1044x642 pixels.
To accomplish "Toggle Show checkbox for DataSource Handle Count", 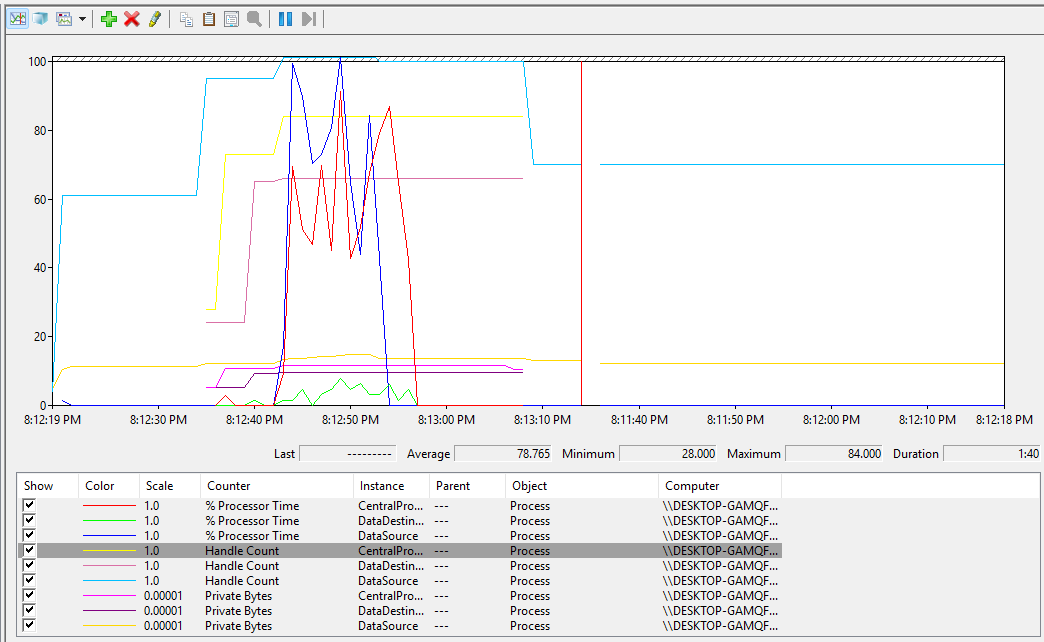I will point(29,580).
